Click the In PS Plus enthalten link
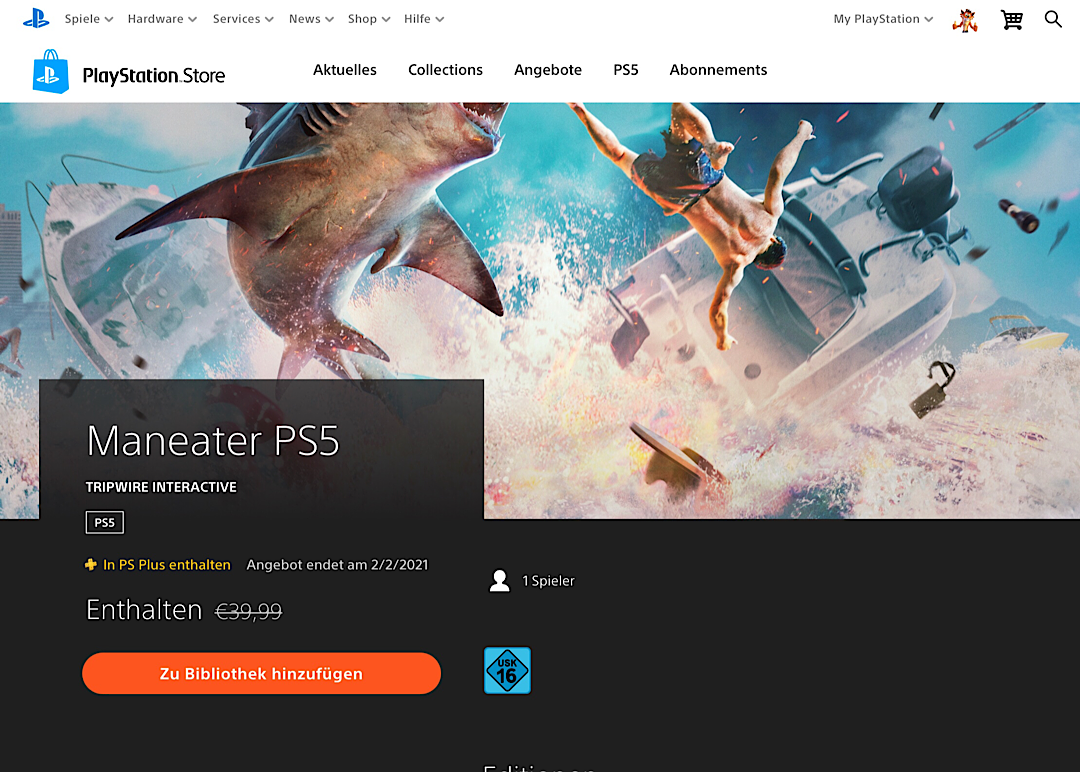 pos(167,565)
